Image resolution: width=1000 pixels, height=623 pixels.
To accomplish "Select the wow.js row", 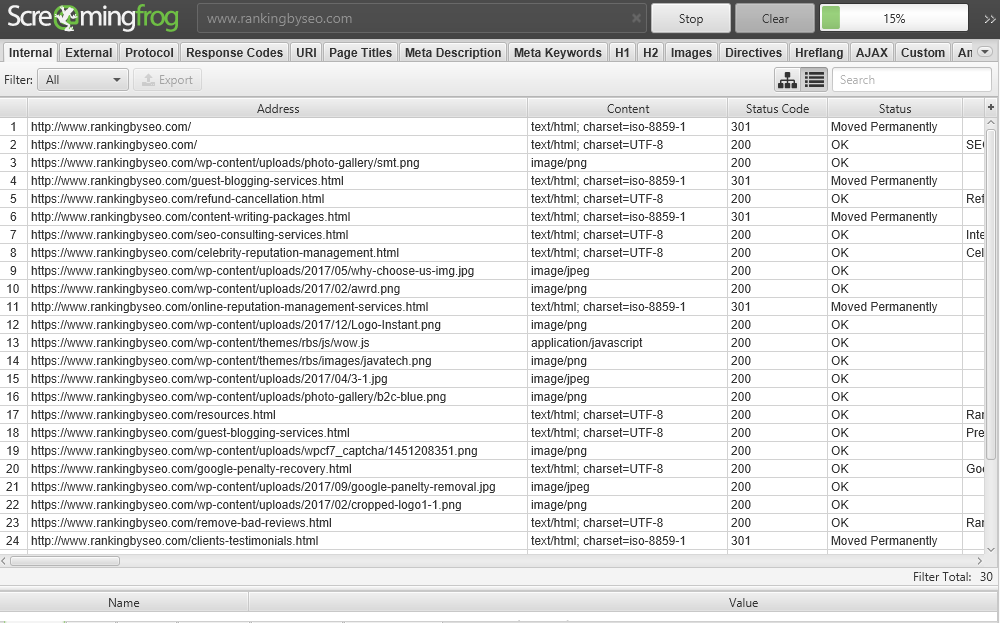I will (x=491, y=342).
